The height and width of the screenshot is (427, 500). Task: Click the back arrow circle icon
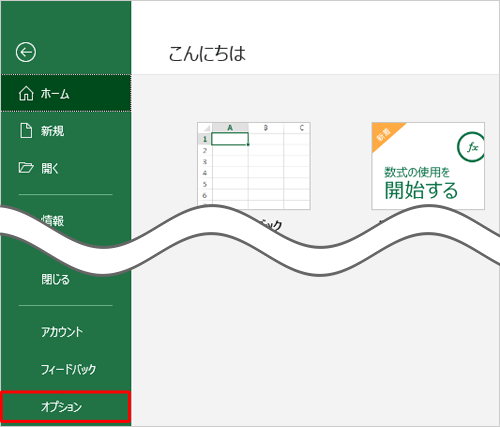(x=26, y=52)
